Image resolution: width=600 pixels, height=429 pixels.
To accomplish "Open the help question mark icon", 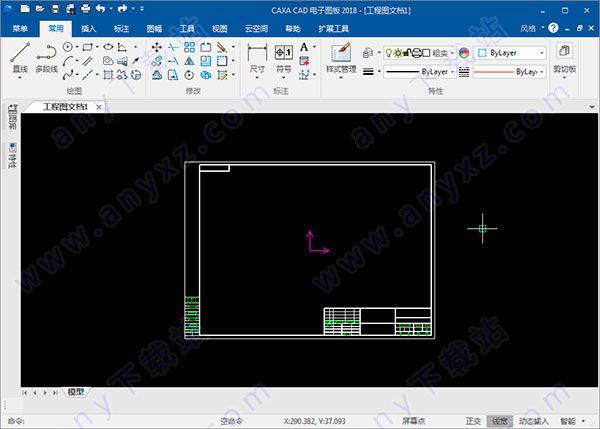I will click(x=553, y=28).
